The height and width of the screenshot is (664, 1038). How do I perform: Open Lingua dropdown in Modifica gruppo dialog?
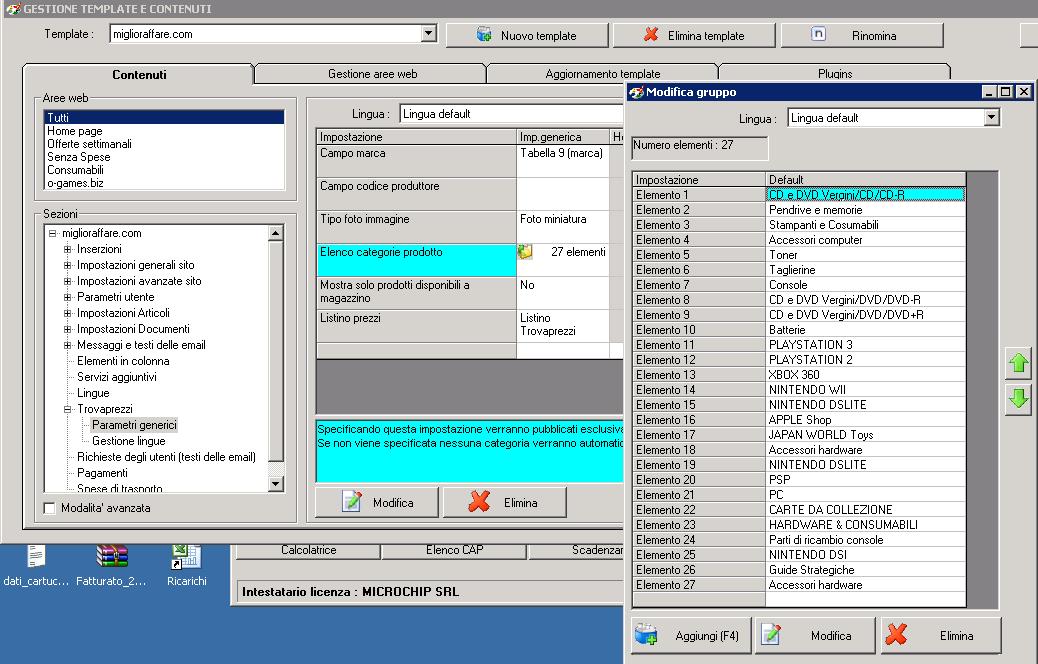(x=991, y=118)
